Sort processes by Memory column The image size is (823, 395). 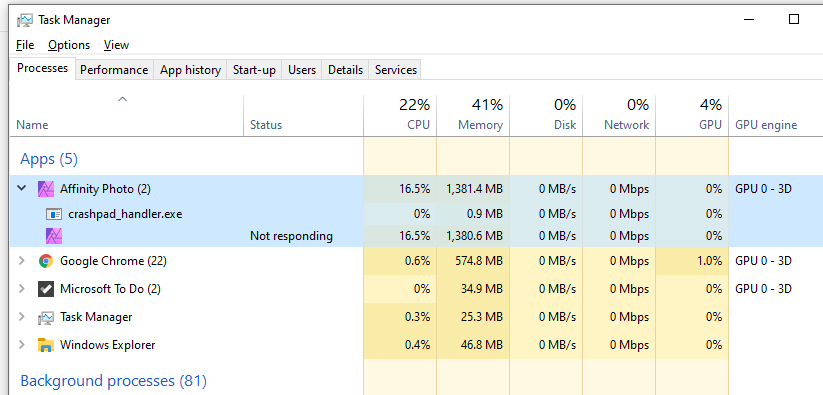473,115
